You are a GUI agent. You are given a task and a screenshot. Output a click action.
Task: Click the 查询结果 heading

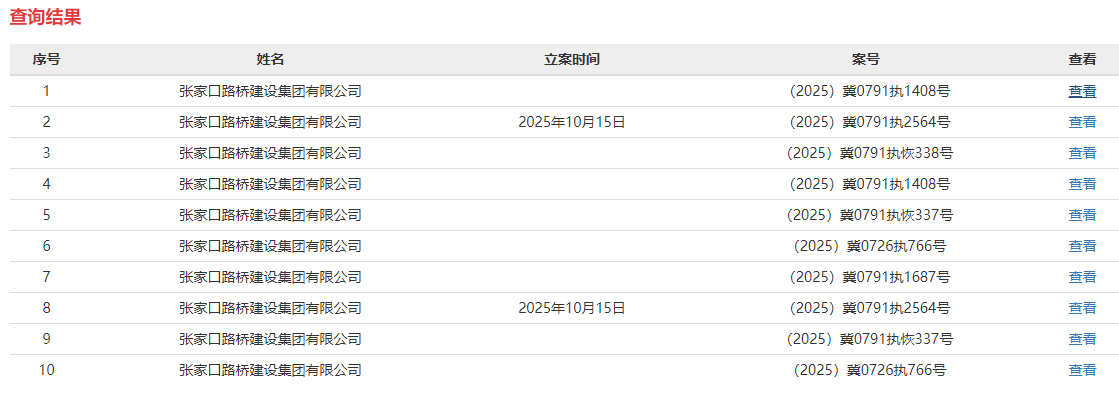click(x=45, y=17)
